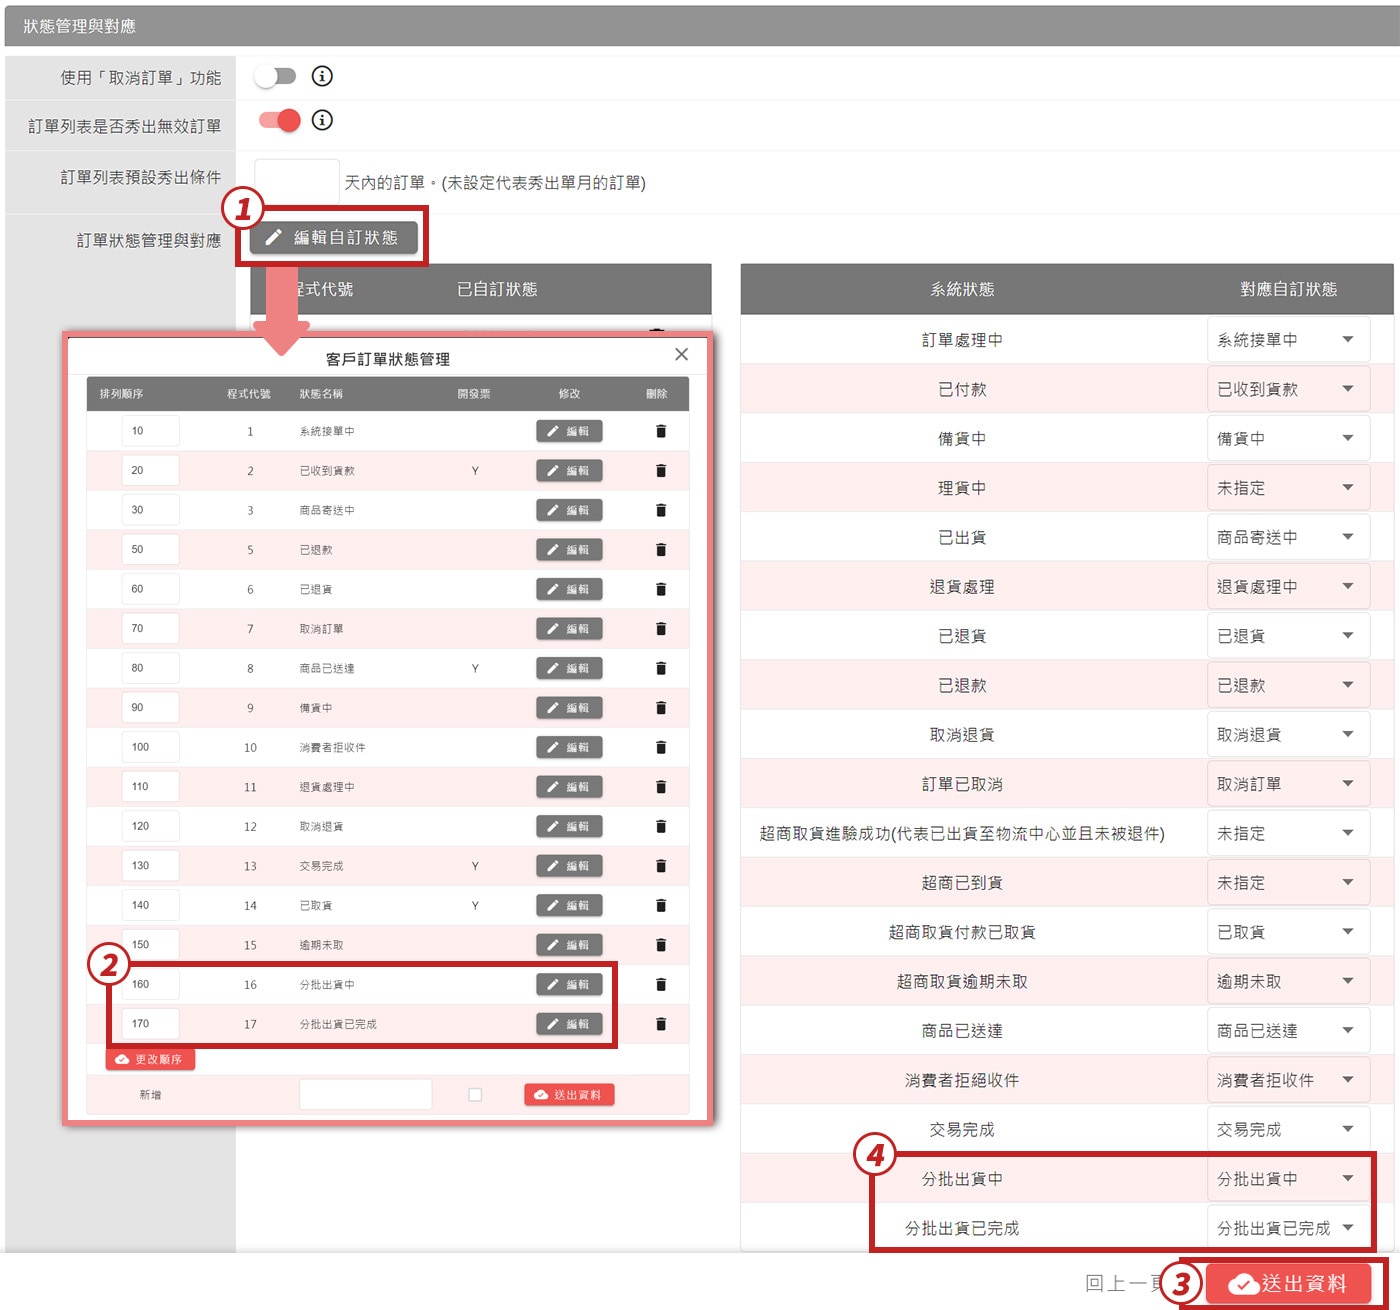This screenshot has height=1310, width=1400.
Task: Edit the 交易完成 status
Action: coord(569,865)
